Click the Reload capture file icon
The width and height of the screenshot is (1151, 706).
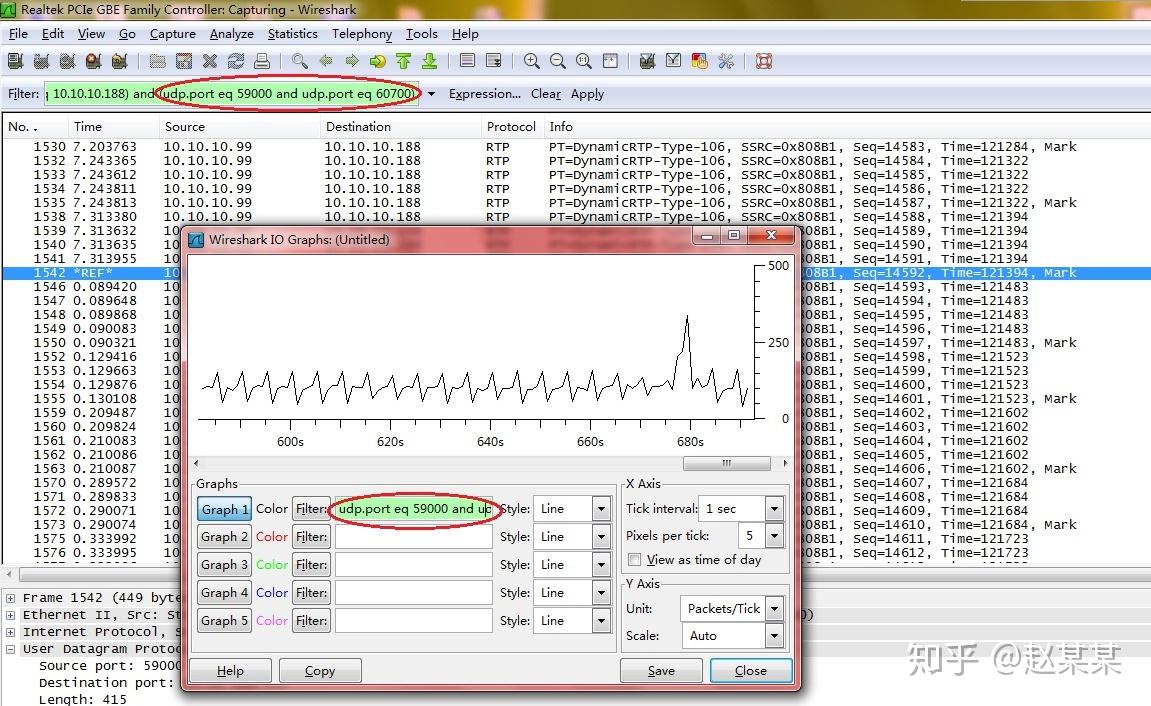[x=236, y=61]
